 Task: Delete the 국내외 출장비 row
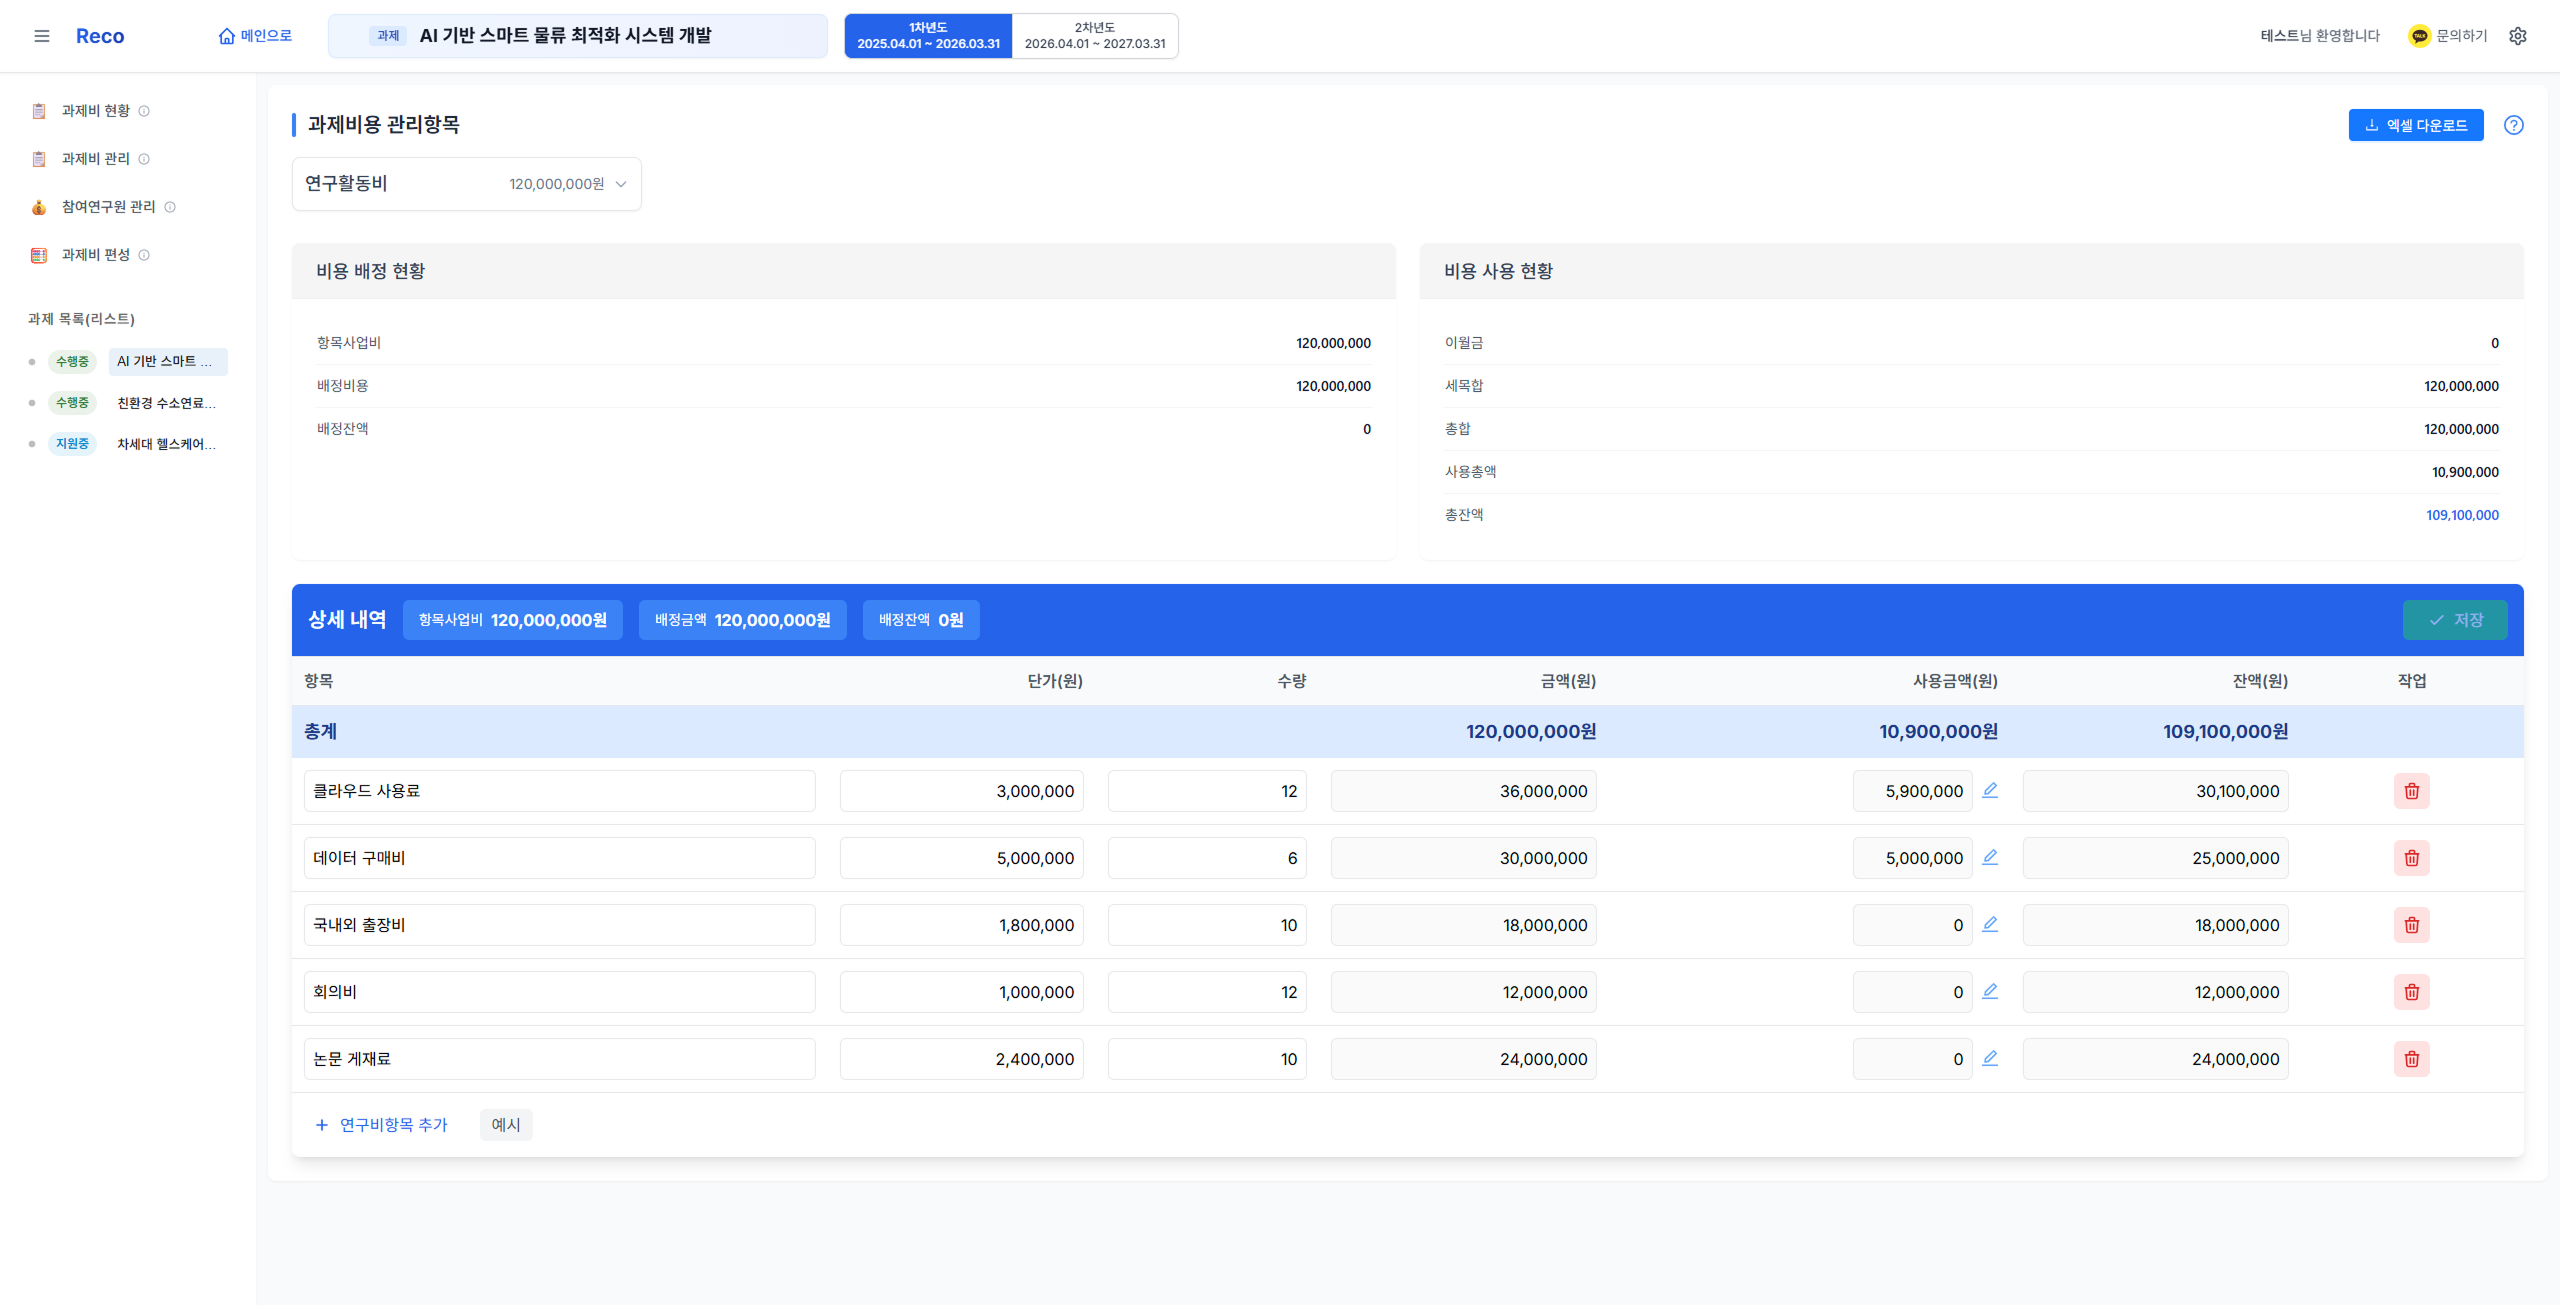[x=2412, y=925]
